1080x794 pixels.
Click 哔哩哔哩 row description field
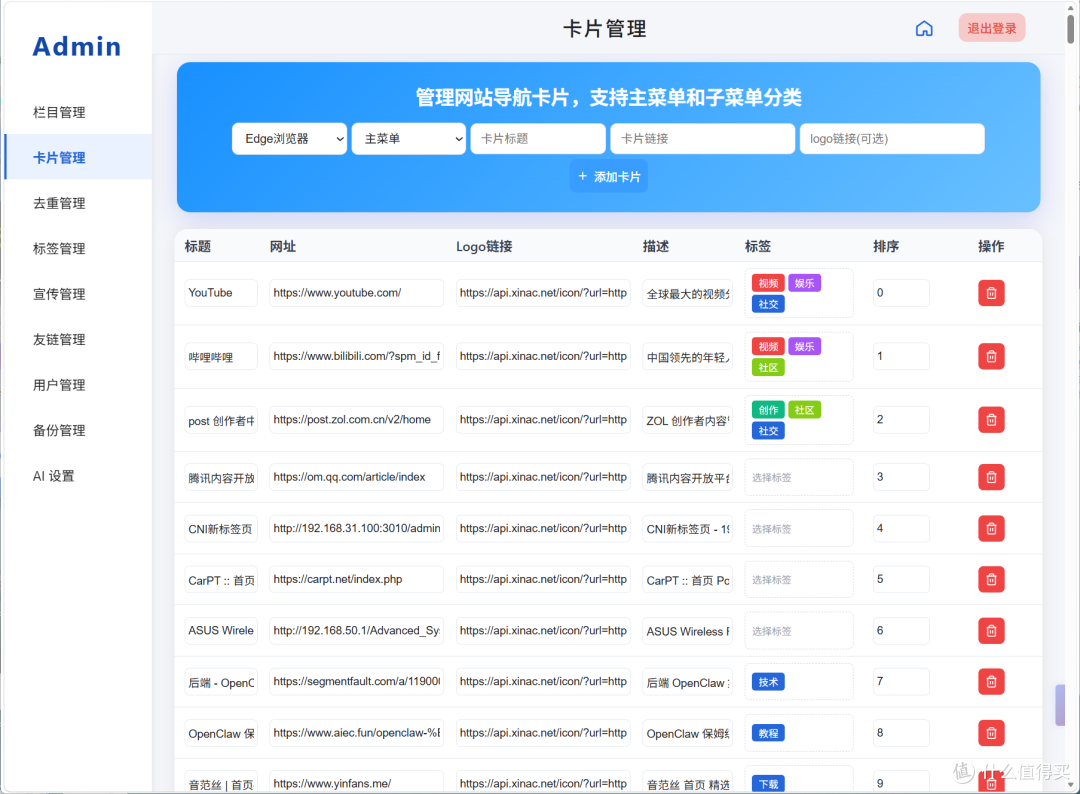(x=687, y=356)
